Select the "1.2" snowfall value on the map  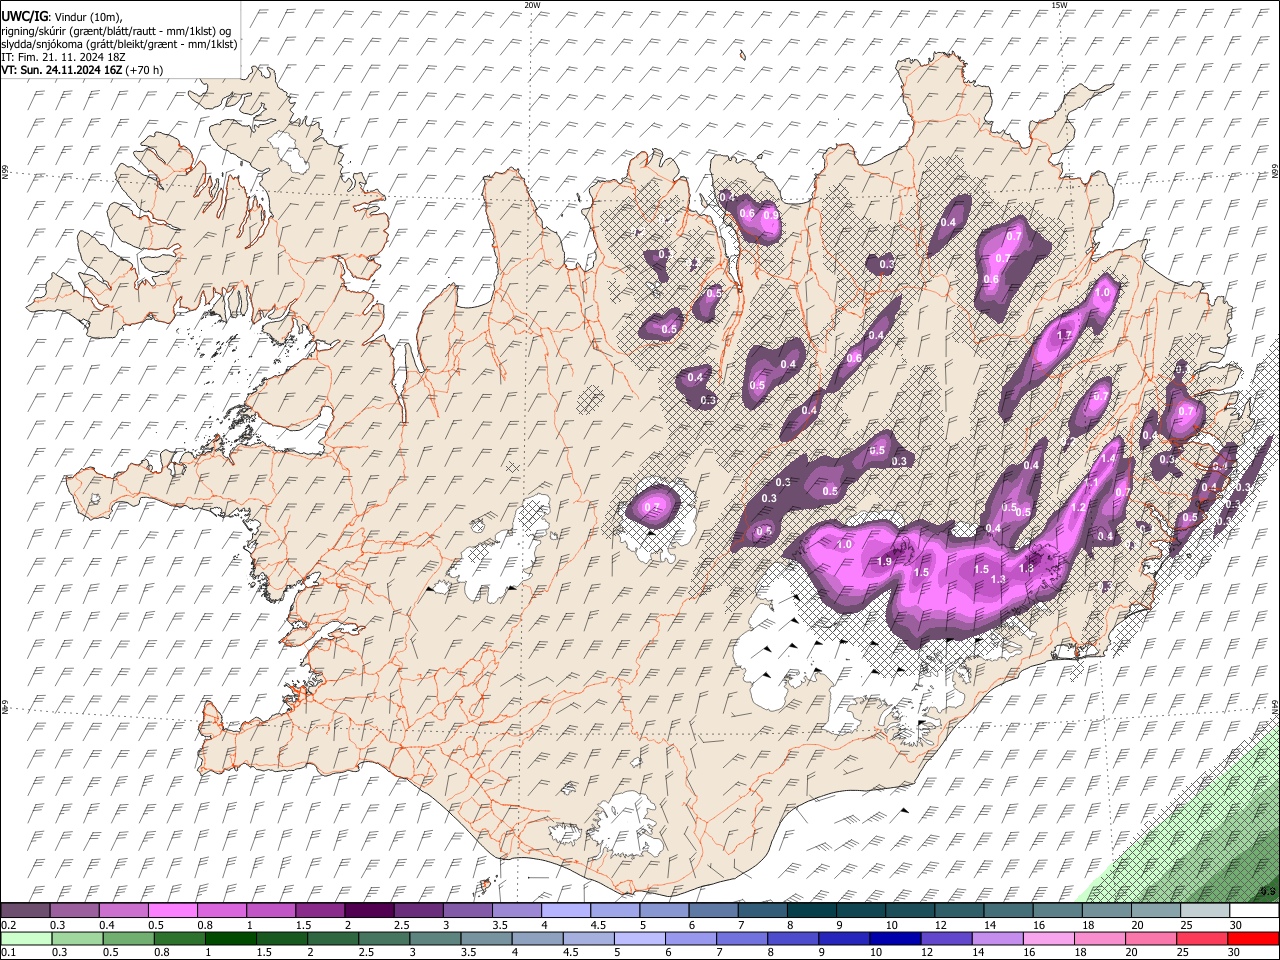1078,507
